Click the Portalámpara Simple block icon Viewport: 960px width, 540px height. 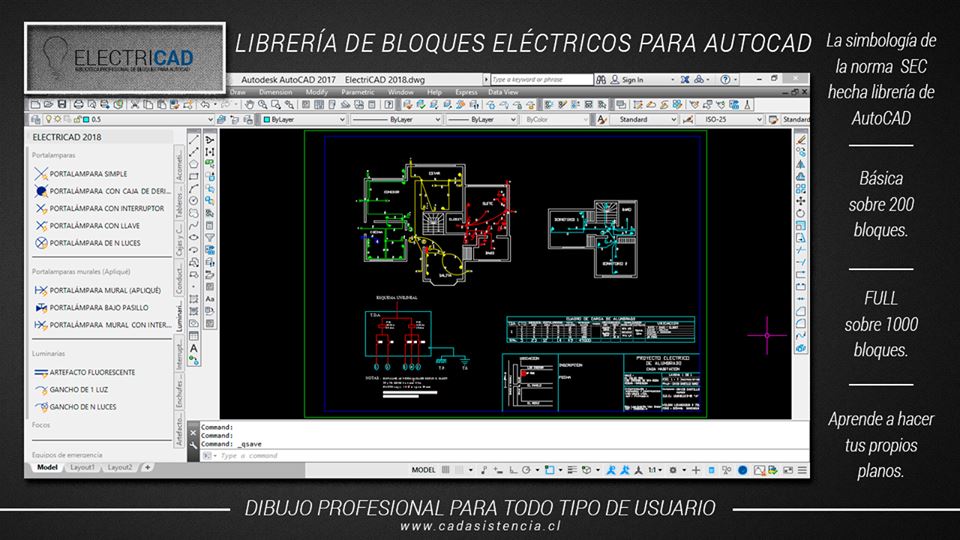[41, 174]
